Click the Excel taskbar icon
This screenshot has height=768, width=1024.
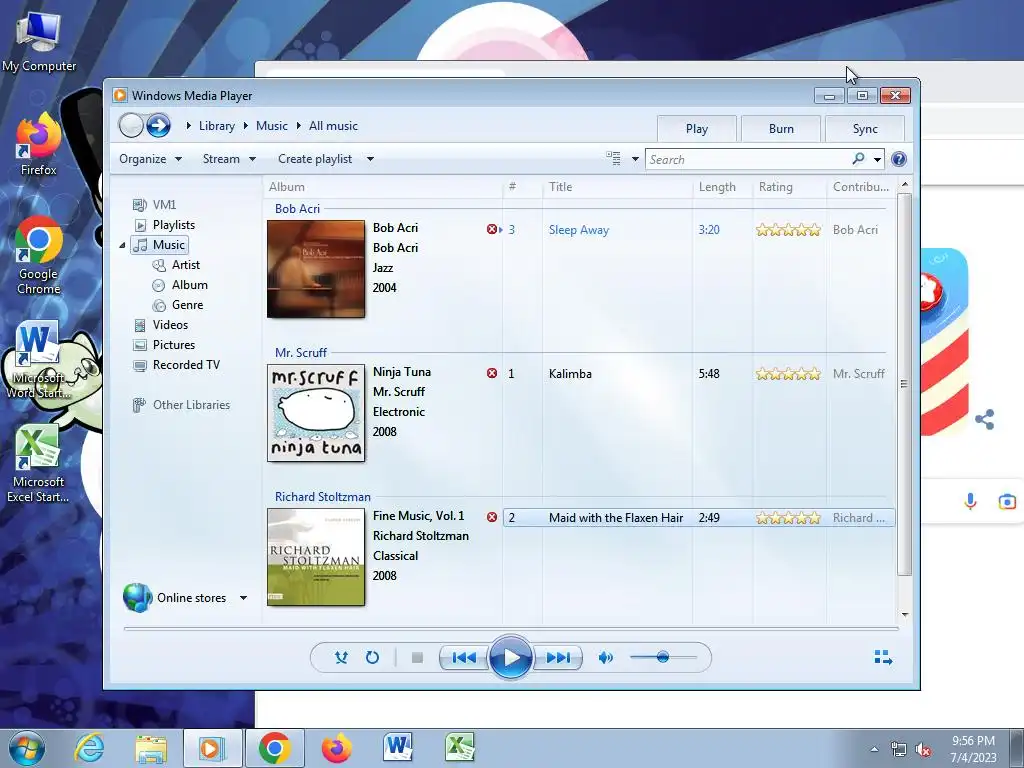[460, 748]
